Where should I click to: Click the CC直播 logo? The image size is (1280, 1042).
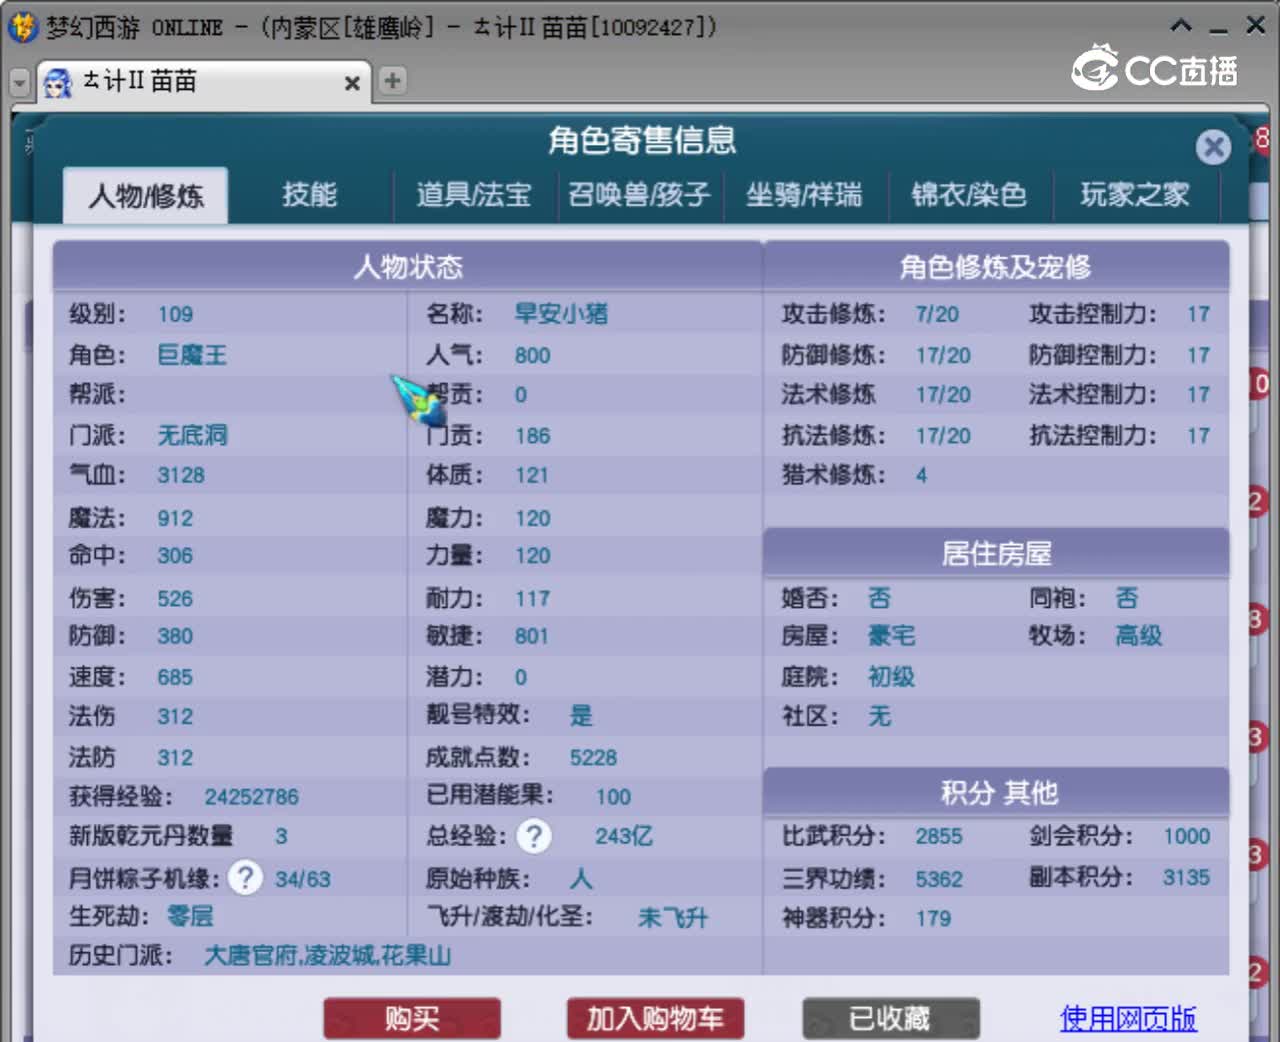1155,68
